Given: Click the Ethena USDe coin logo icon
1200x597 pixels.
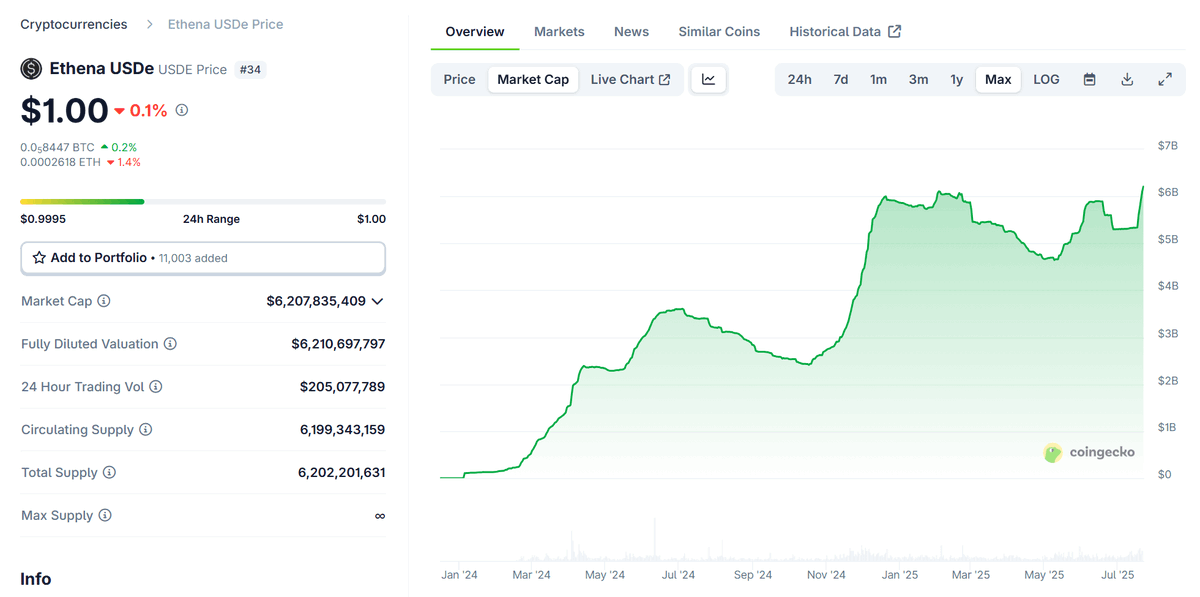Looking at the screenshot, I should (31, 69).
